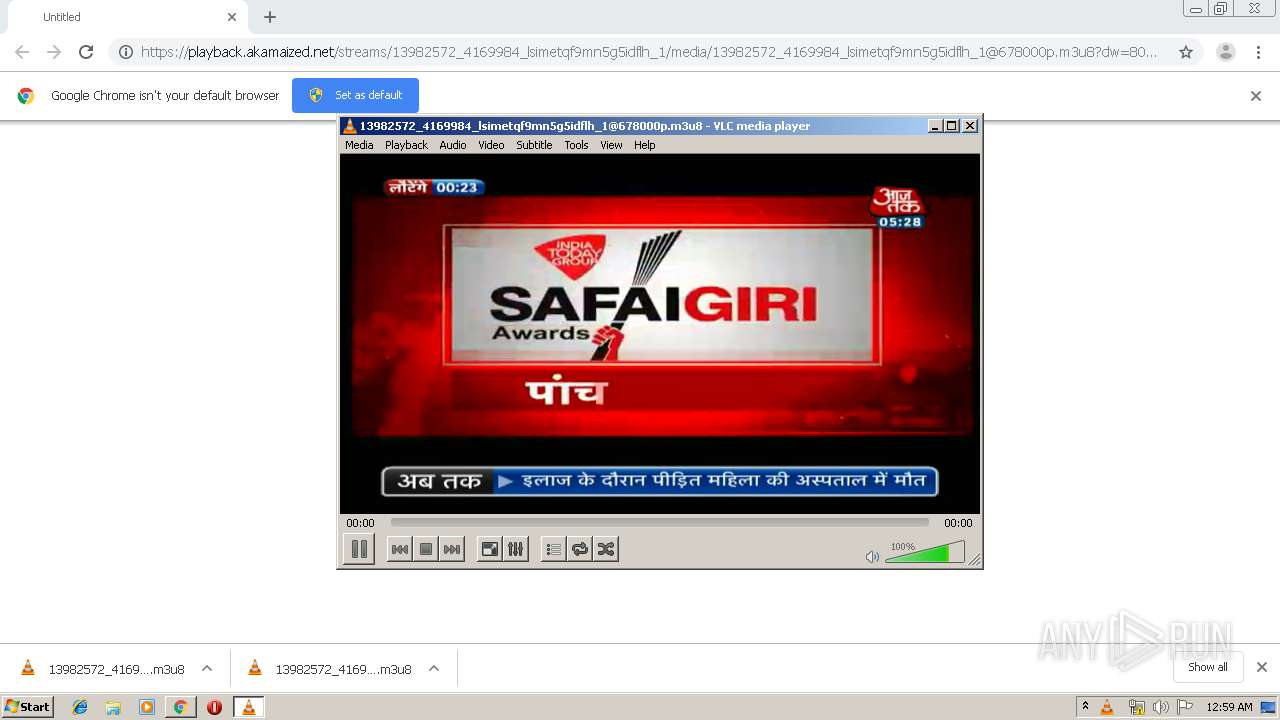Open VLC Media menu
The width and height of the screenshot is (1280, 720).
click(x=359, y=145)
